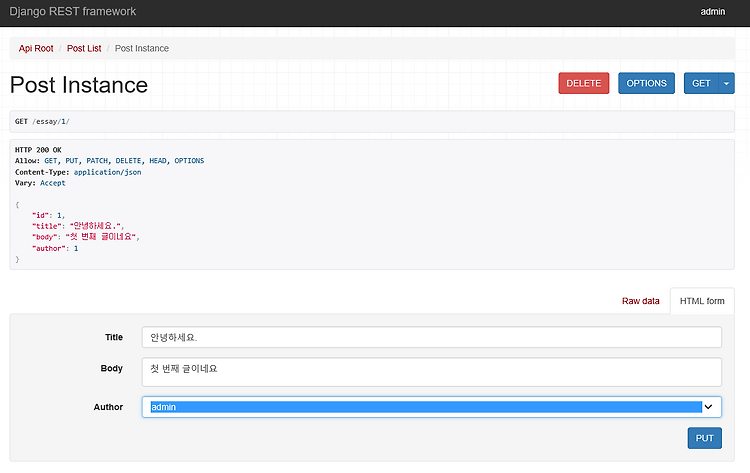Open the GET format dropdown caret
The image size is (750, 473).
pos(726,83)
